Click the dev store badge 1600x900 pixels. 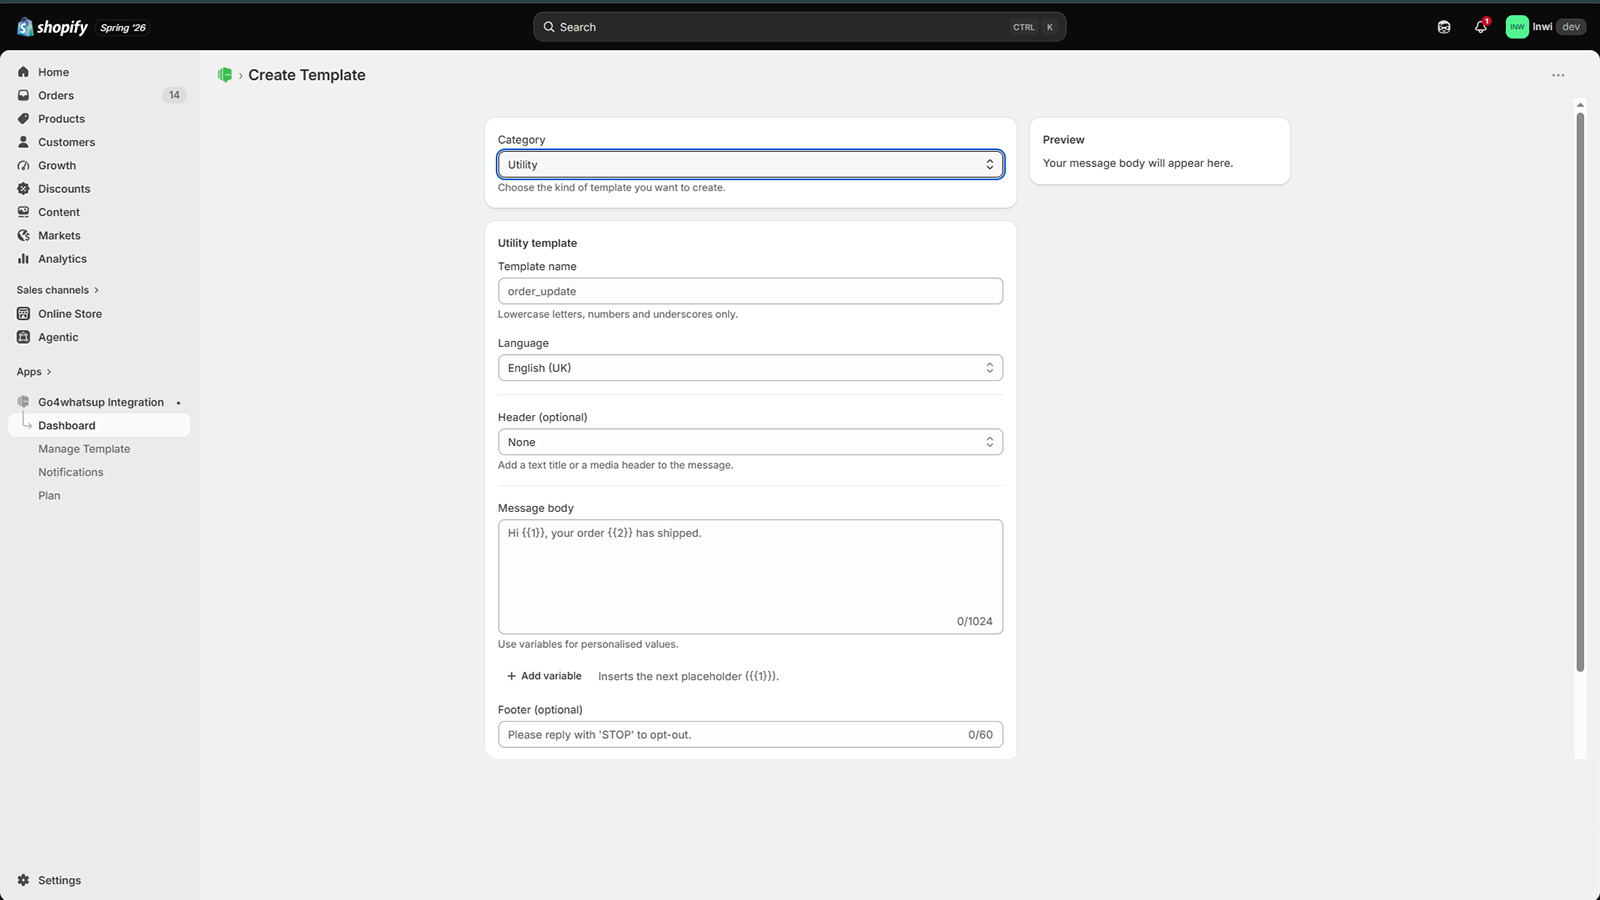(1571, 27)
